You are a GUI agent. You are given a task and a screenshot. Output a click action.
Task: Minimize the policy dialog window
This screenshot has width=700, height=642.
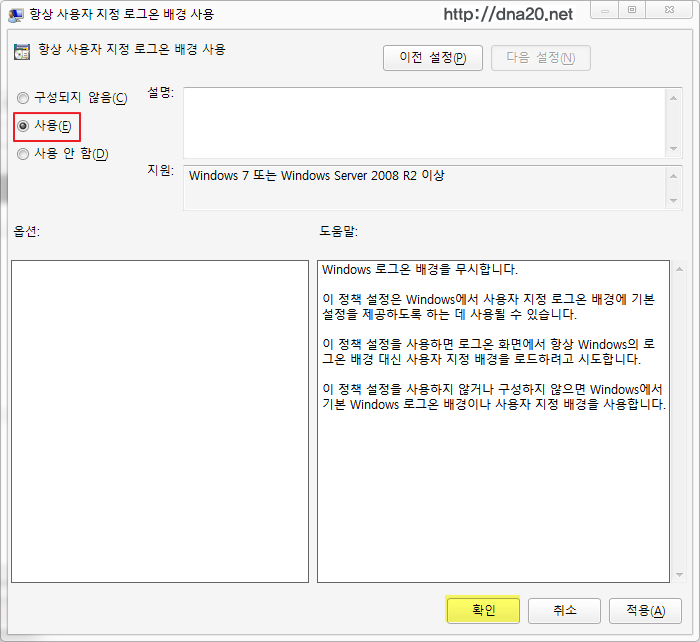coord(605,10)
